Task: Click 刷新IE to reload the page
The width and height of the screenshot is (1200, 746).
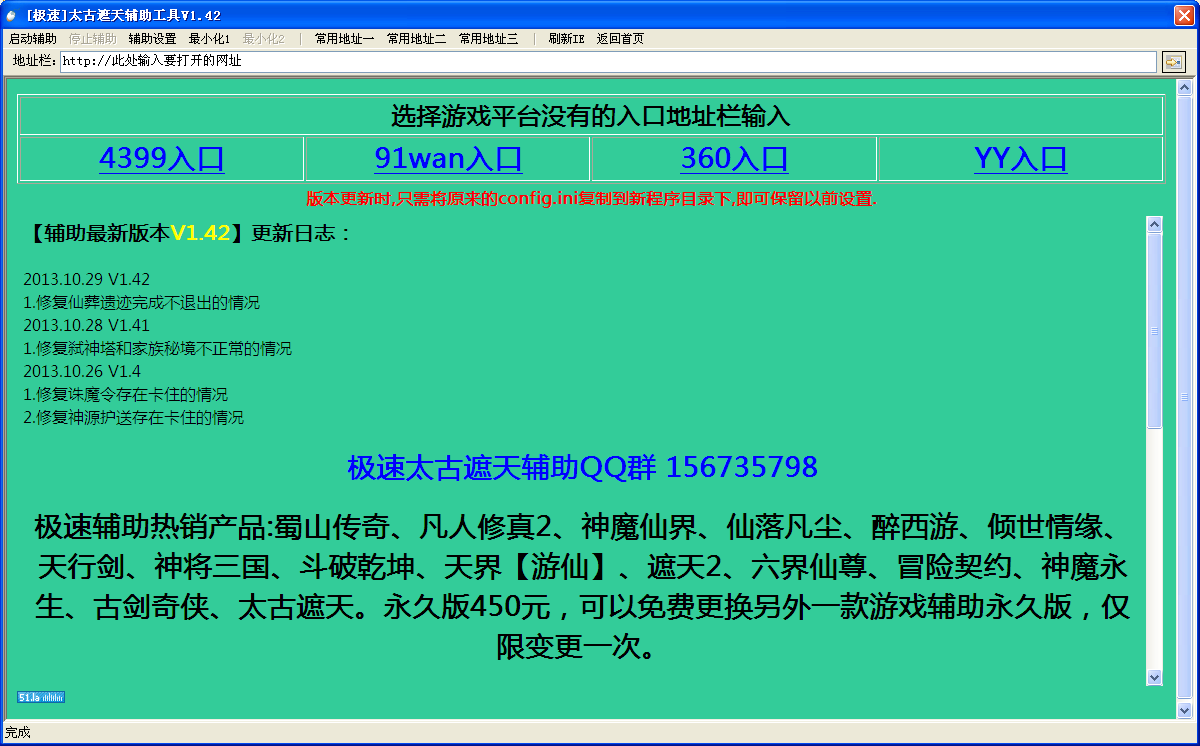Action: (x=566, y=39)
